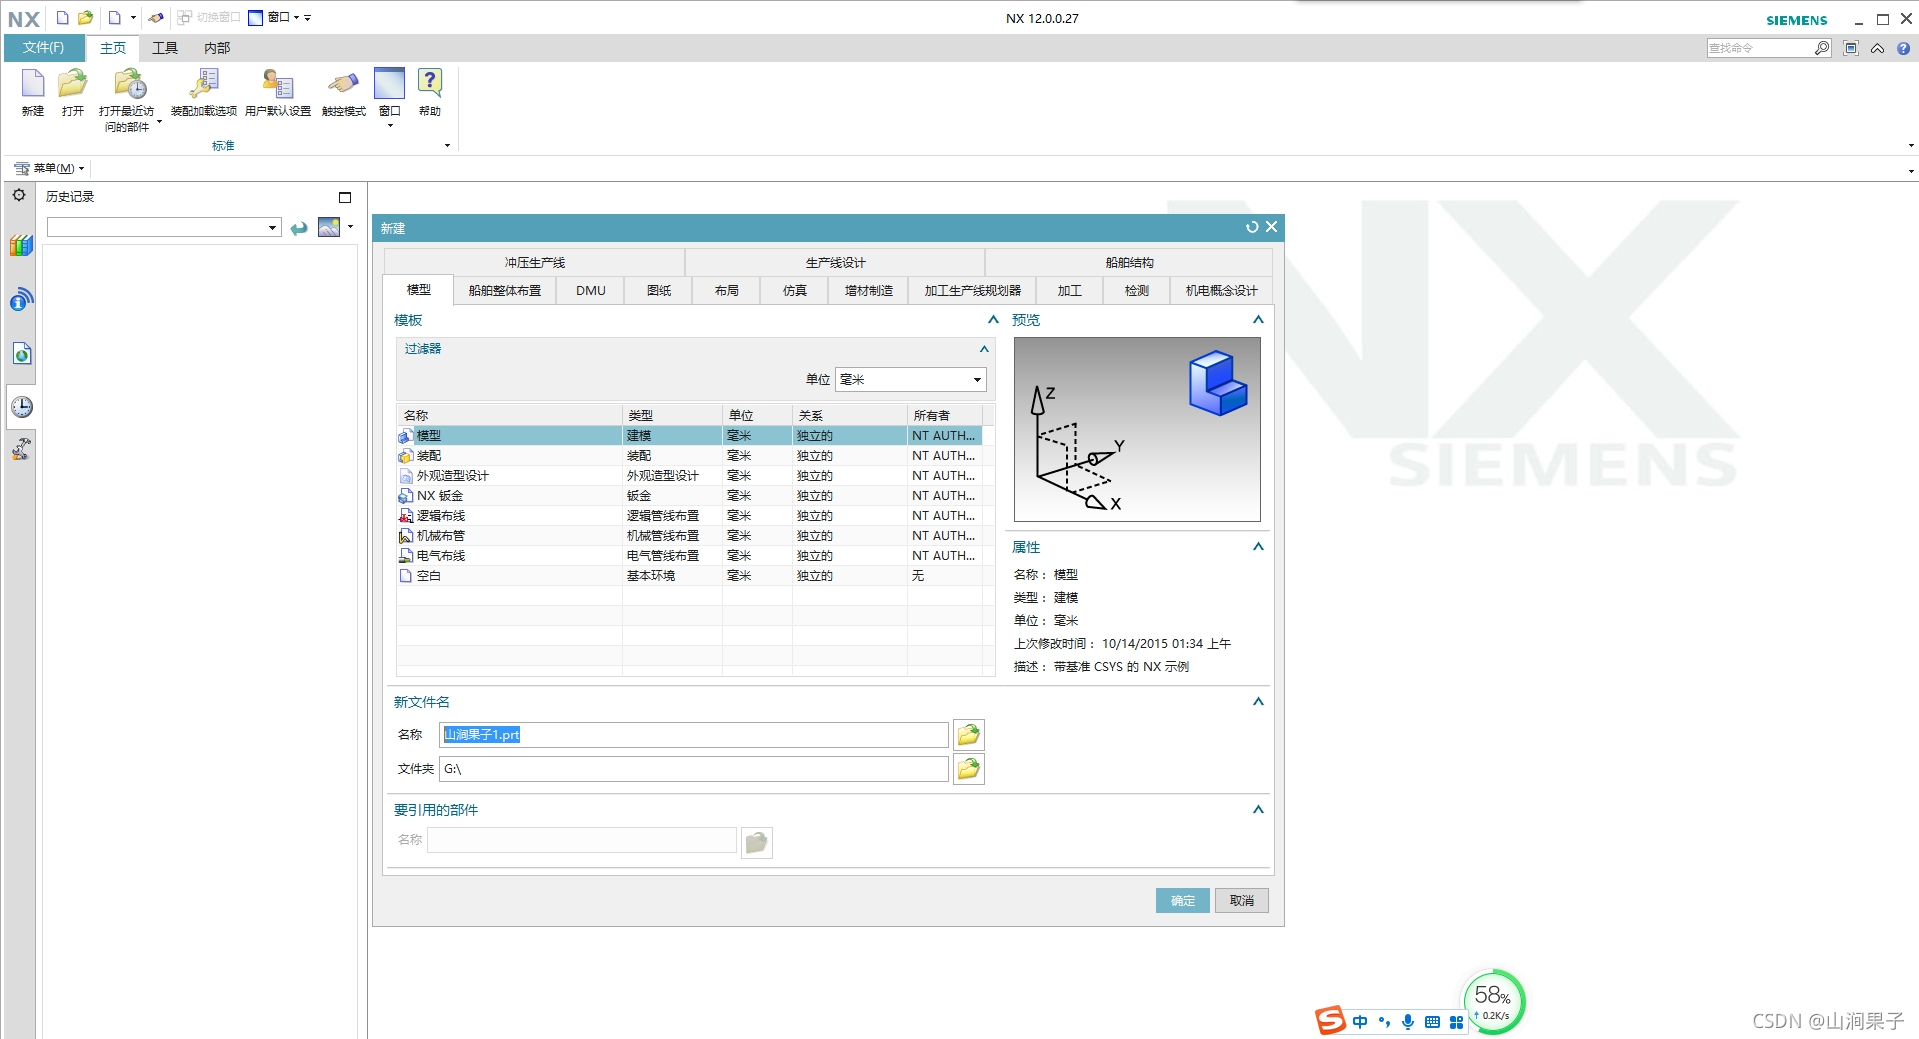This screenshot has height=1039, width=1919.
Task: Switch to the 加工 tab
Action: coord(1070,291)
